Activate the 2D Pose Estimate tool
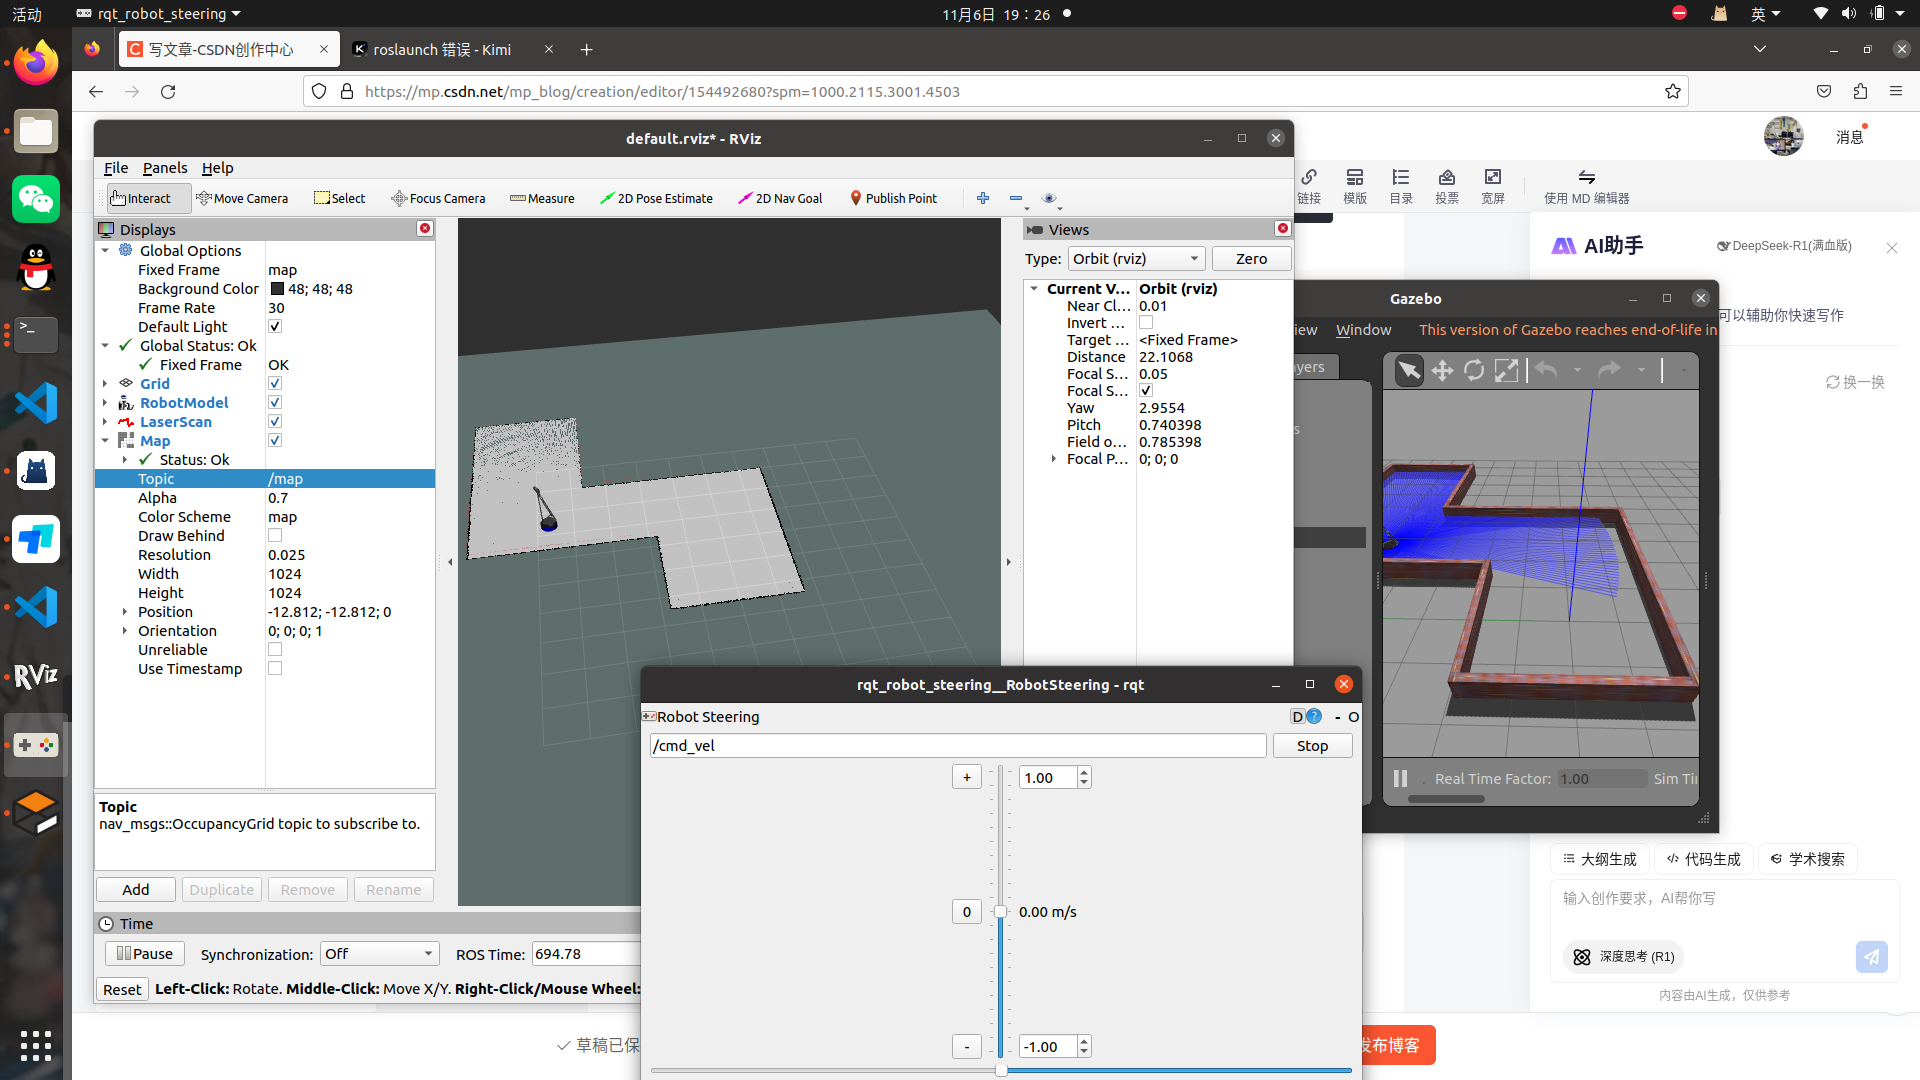This screenshot has height=1080, width=1920. (x=656, y=198)
